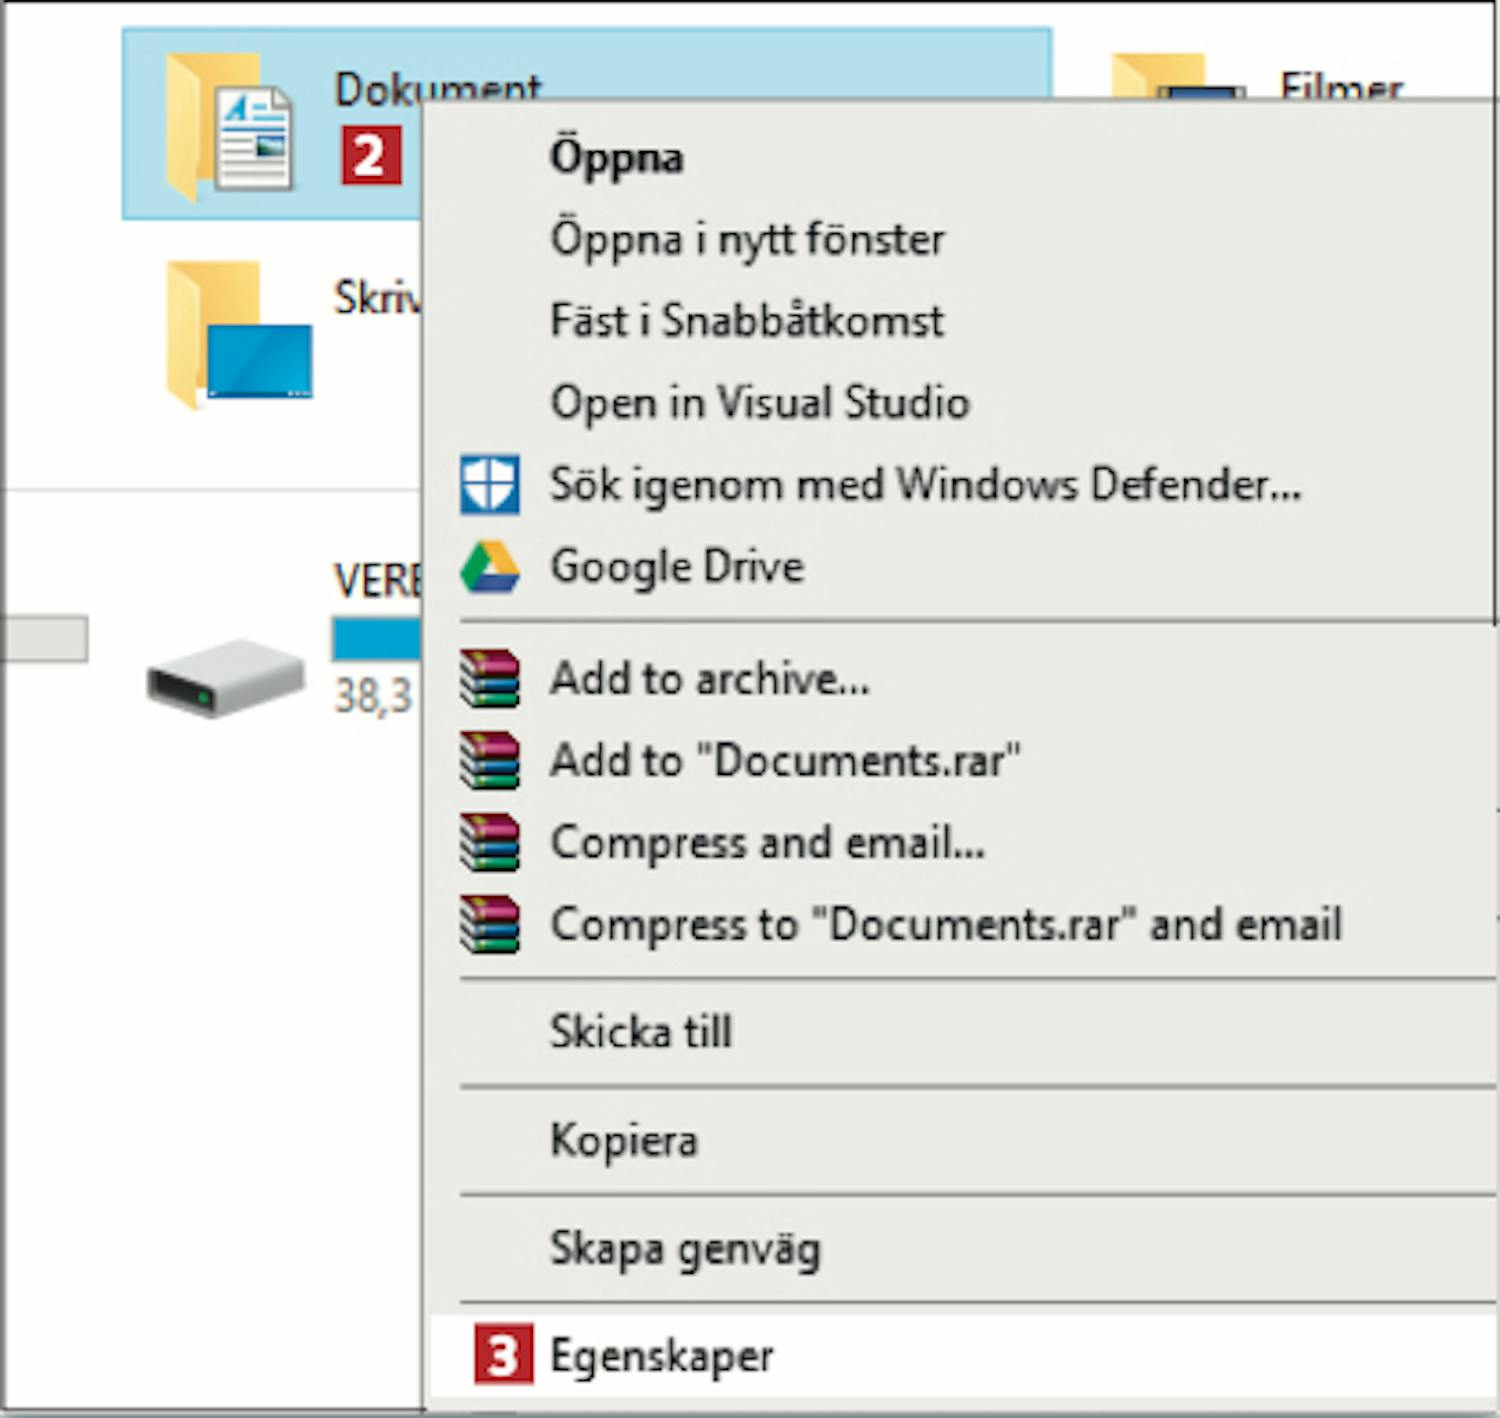
Task: Click the Filmer folder label
Action: pyautogui.click(x=1342, y=86)
